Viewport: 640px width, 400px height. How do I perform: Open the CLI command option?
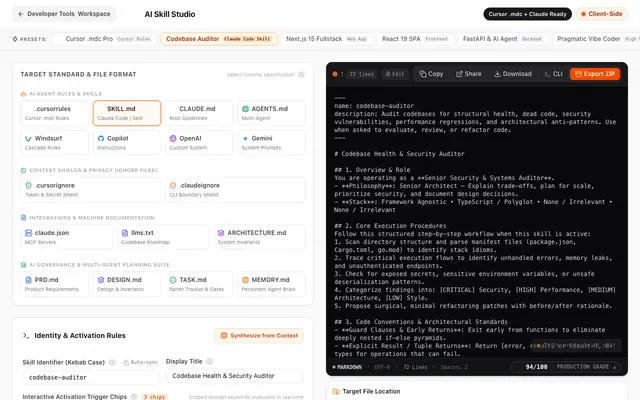(x=553, y=74)
